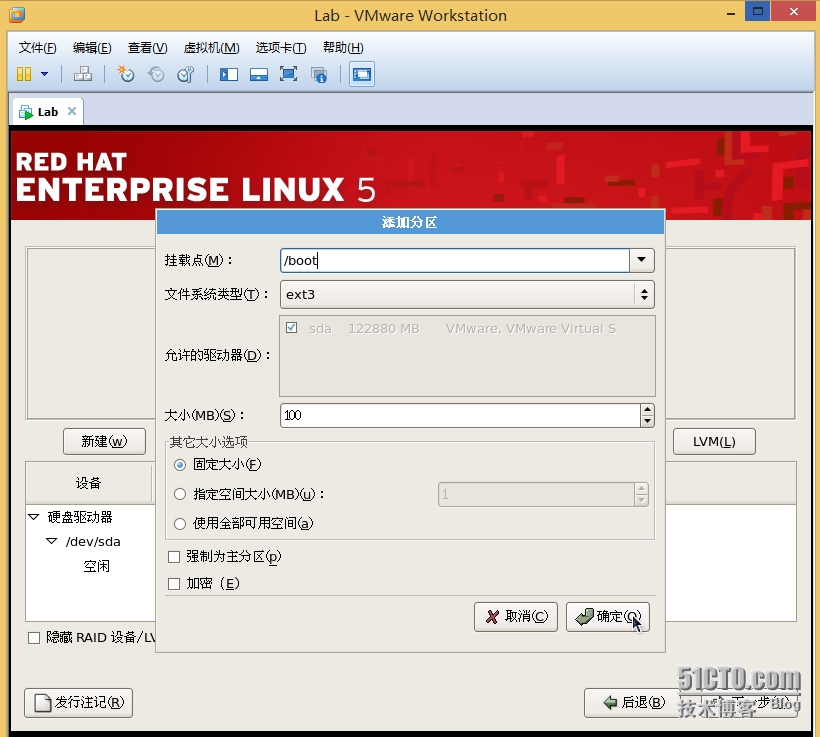Image resolution: width=820 pixels, height=737 pixels.
Task: Click the VMware Workstation title bar icon
Action: coord(17,15)
